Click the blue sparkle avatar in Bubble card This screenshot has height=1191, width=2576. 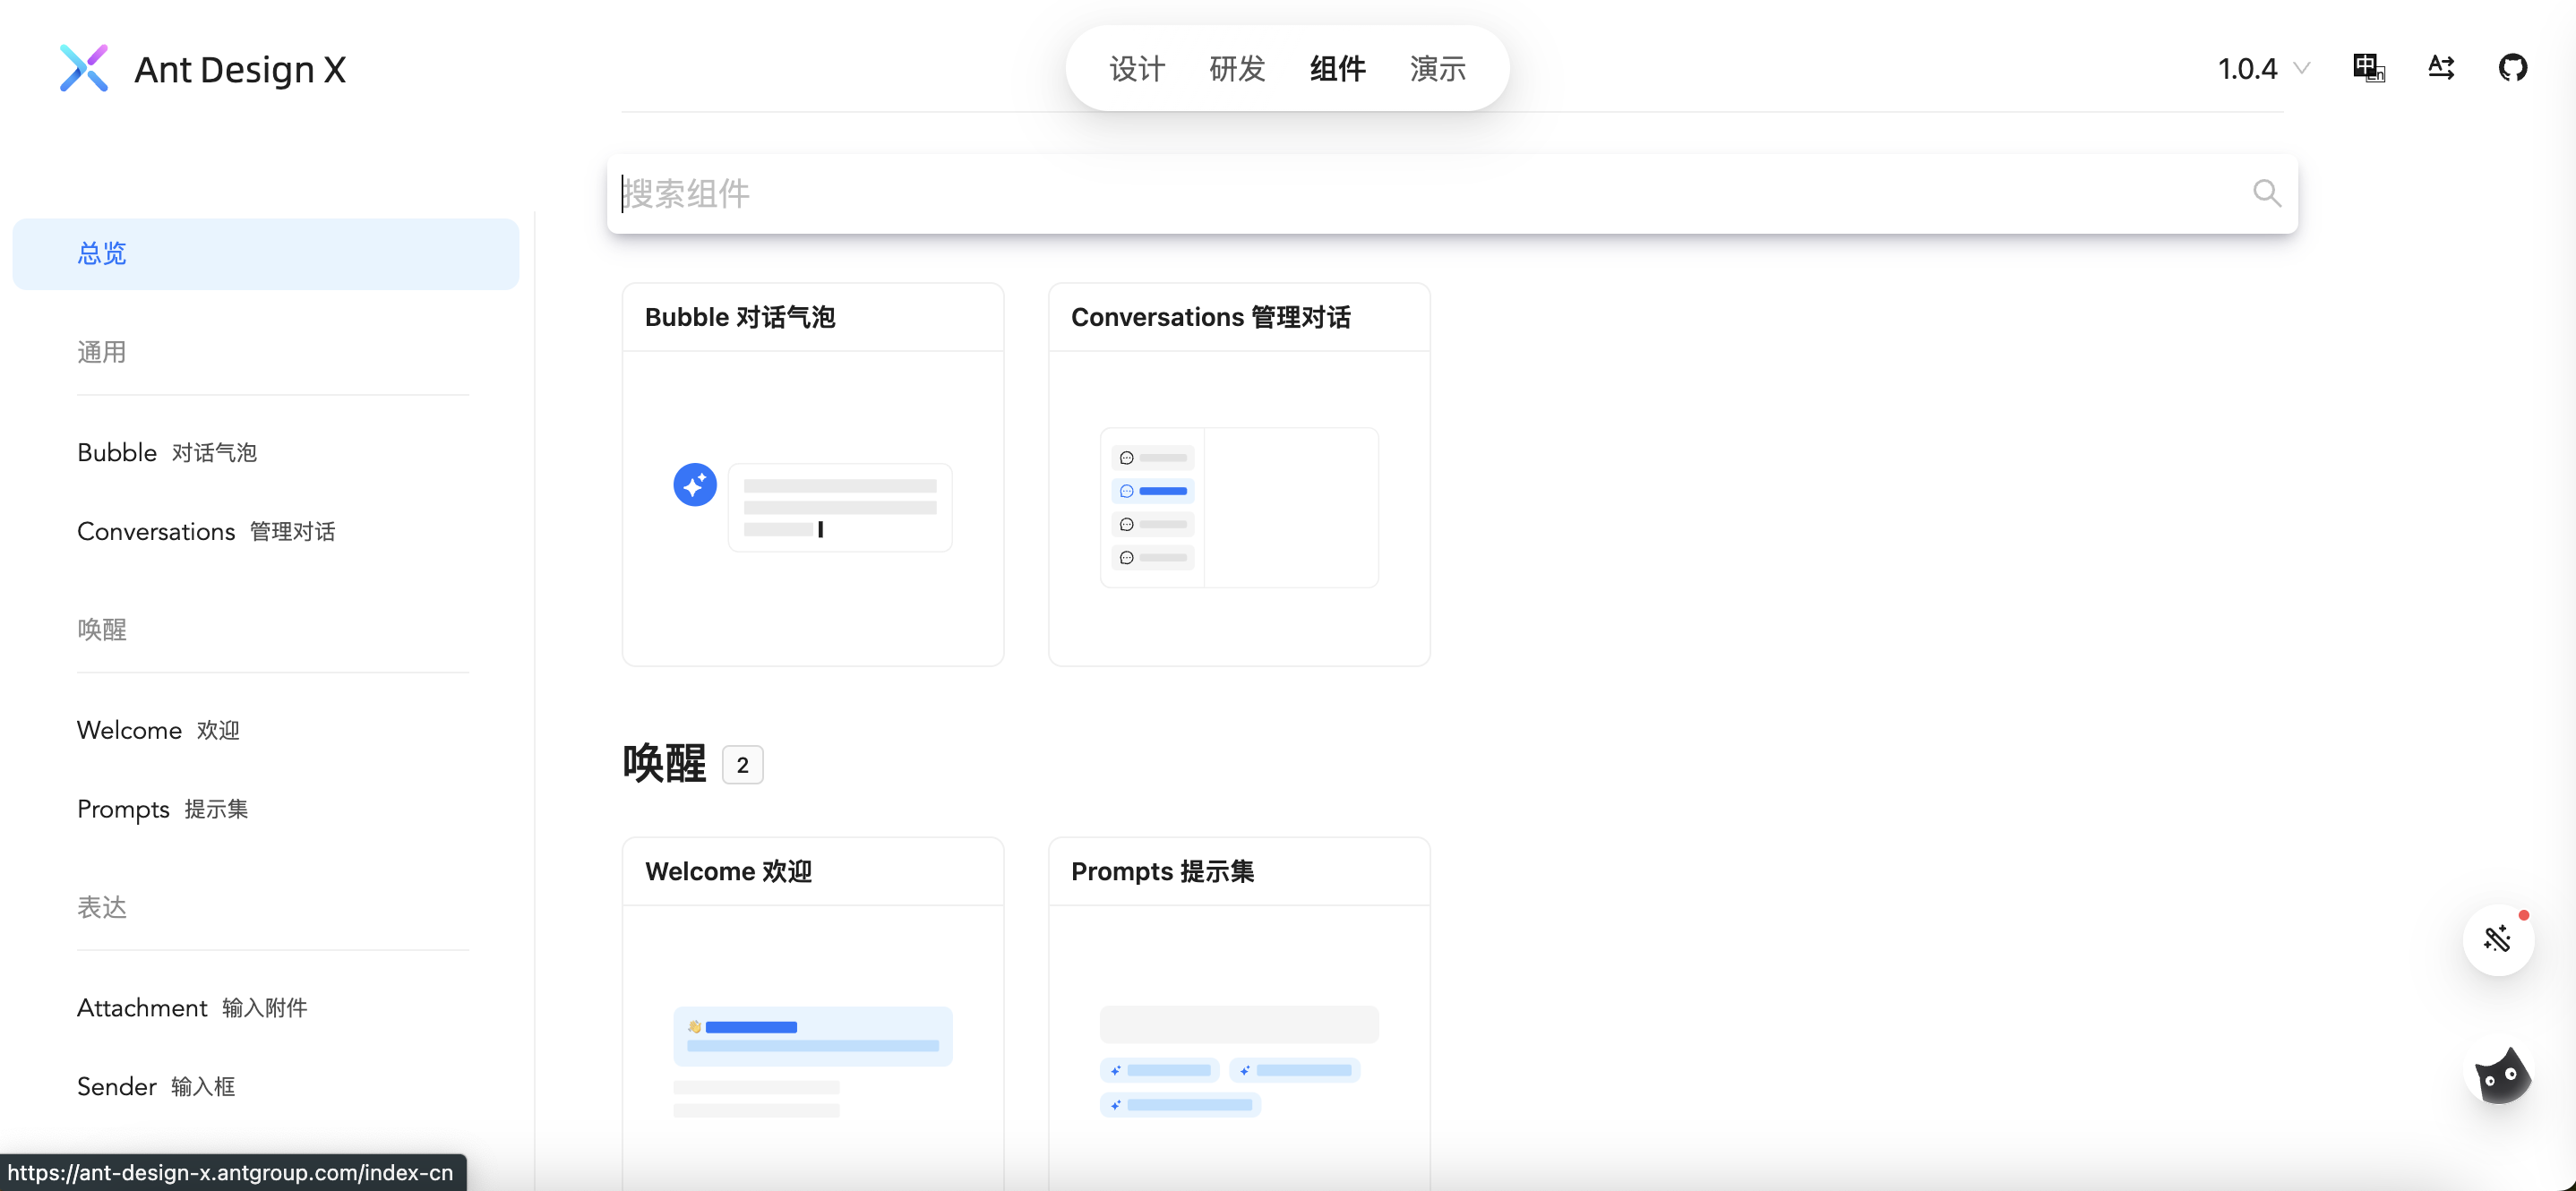pyautogui.click(x=695, y=485)
